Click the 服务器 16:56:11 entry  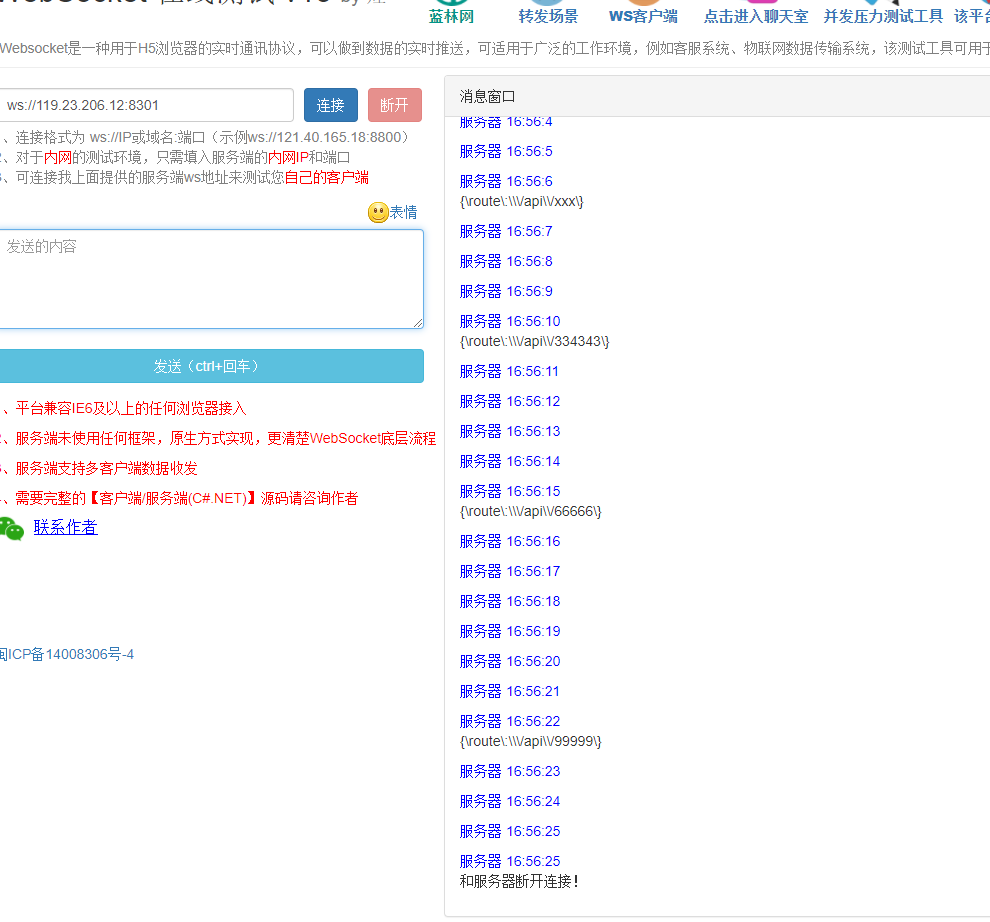(x=510, y=371)
